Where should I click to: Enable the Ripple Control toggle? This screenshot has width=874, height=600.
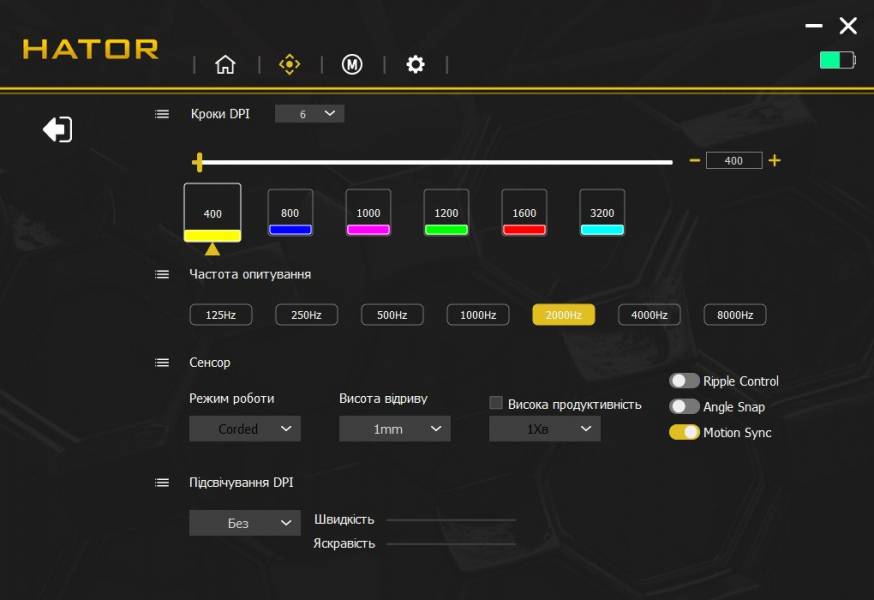[x=684, y=381]
